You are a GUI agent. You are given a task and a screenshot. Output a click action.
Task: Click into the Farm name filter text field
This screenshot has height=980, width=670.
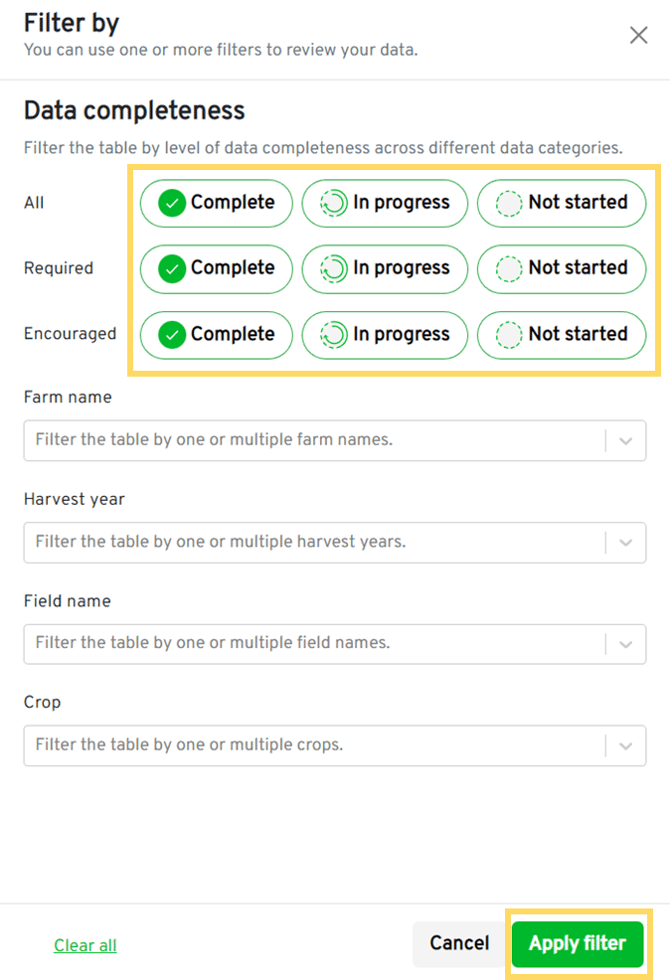coord(310,440)
